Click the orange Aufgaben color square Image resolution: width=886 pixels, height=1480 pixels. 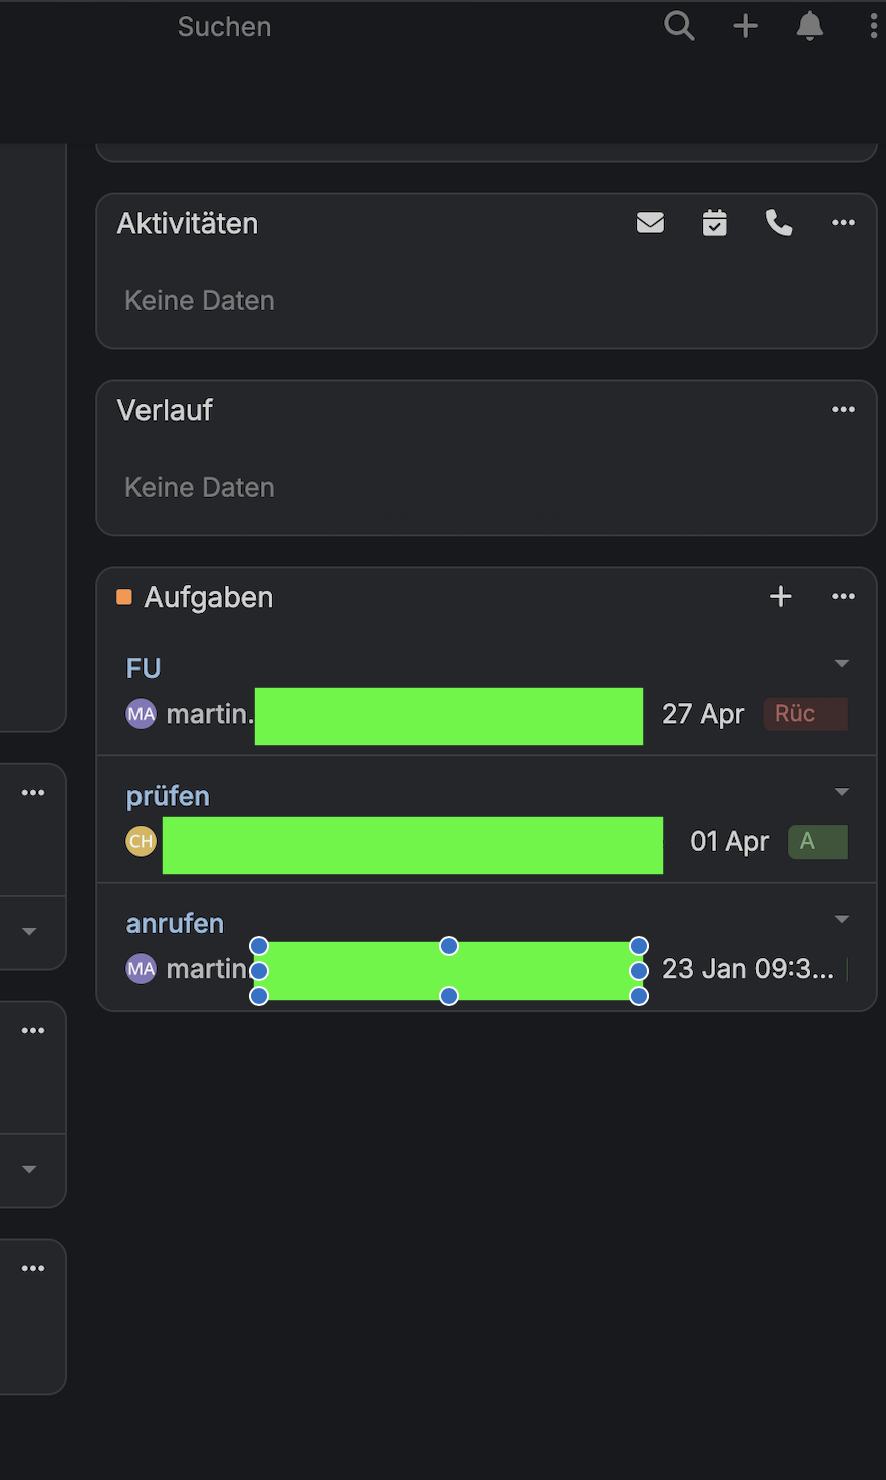(124, 597)
